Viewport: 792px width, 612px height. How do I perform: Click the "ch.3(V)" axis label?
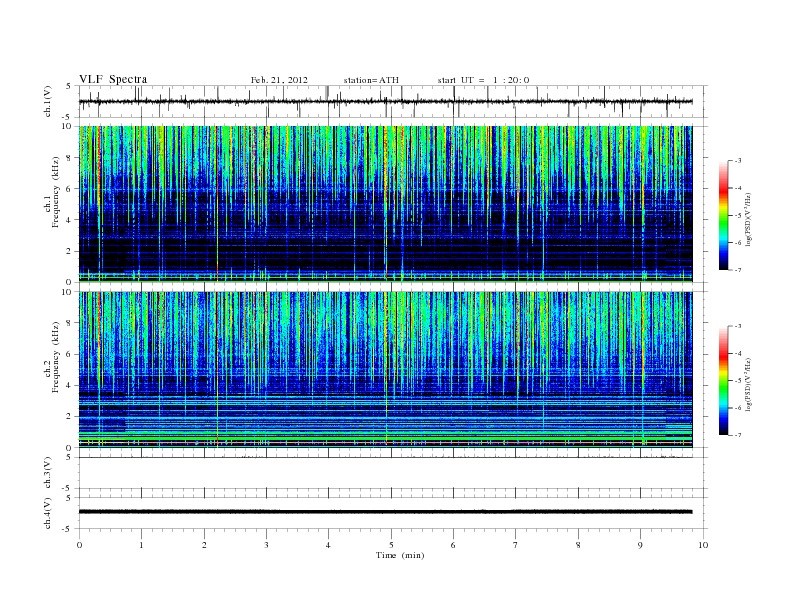pos(48,473)
